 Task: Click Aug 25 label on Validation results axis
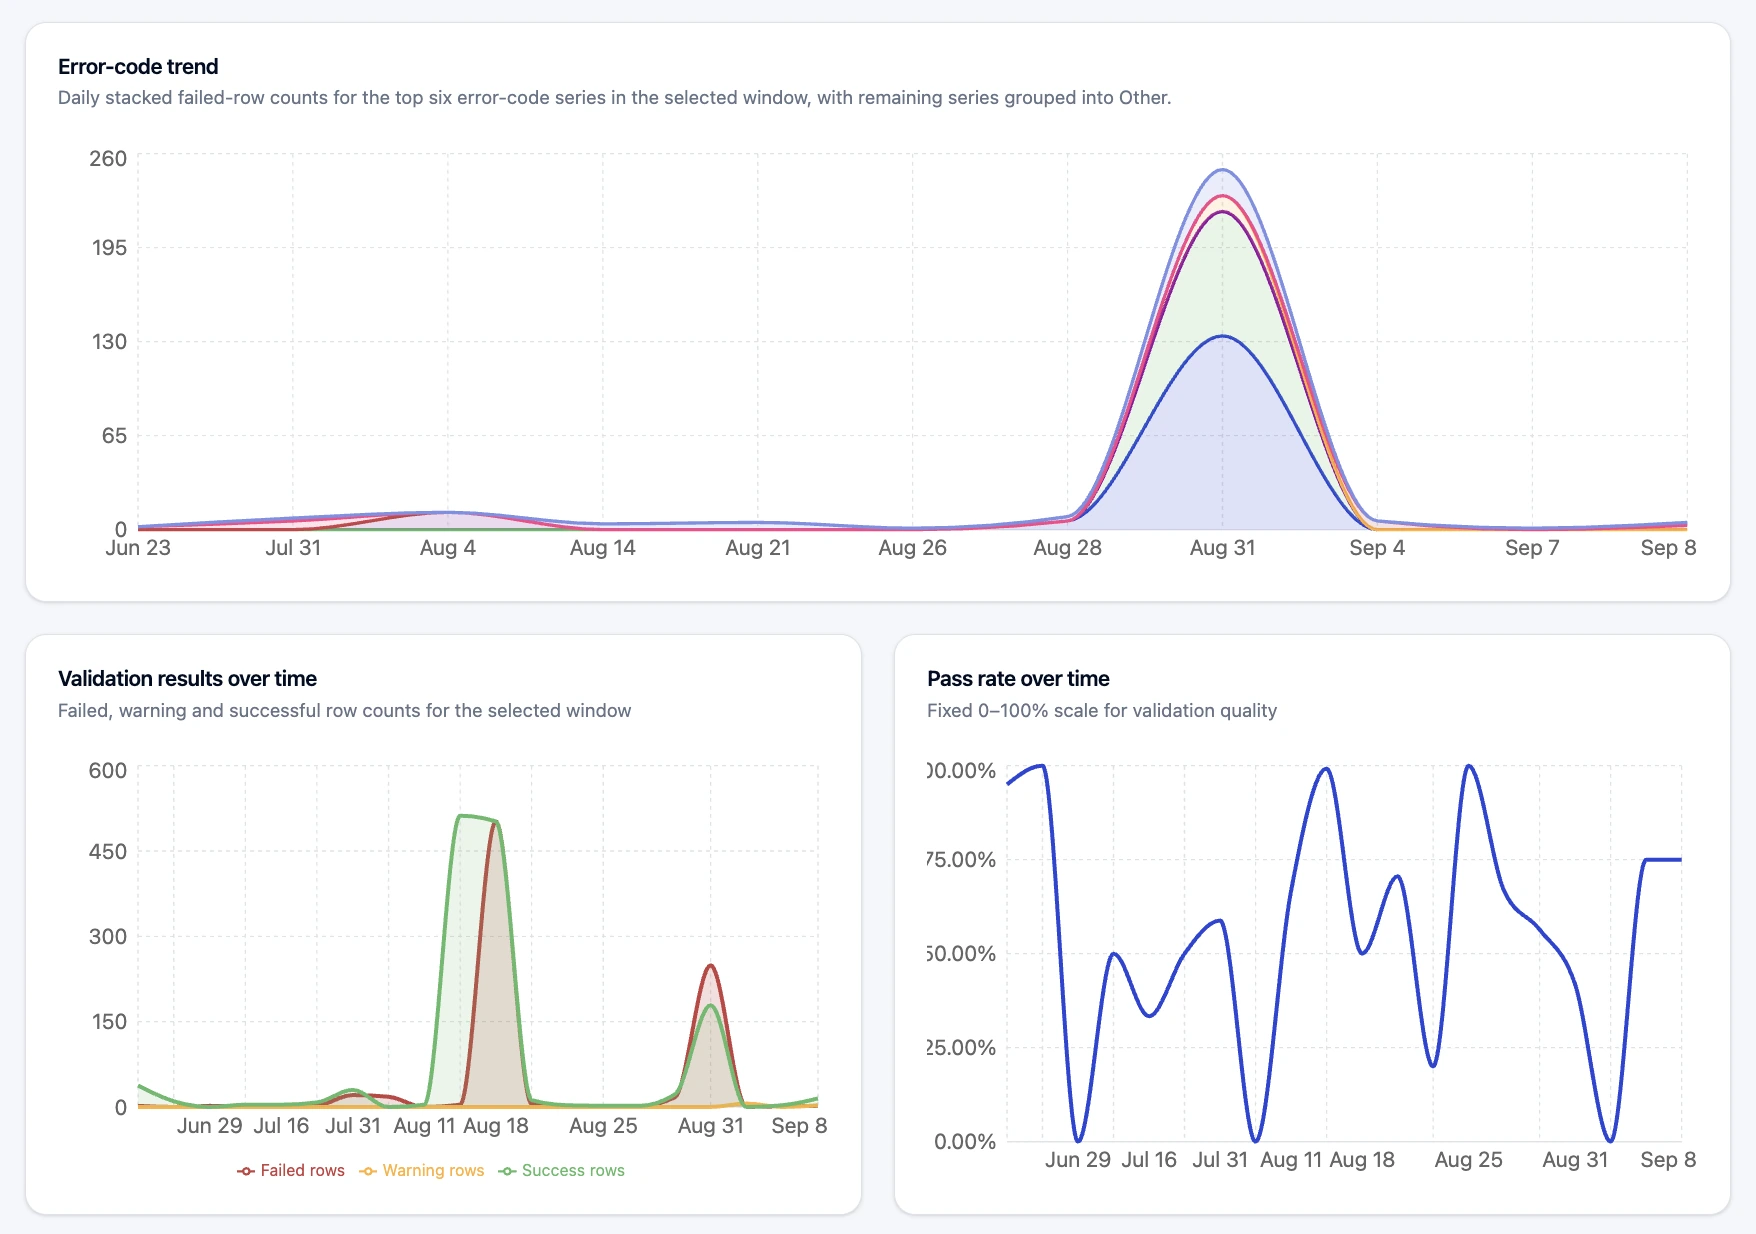click(x=603, y=1125)
